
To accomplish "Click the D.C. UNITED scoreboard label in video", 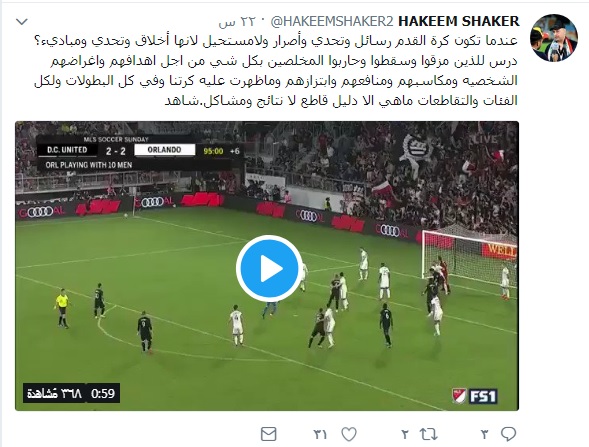I will coord(67,150).
